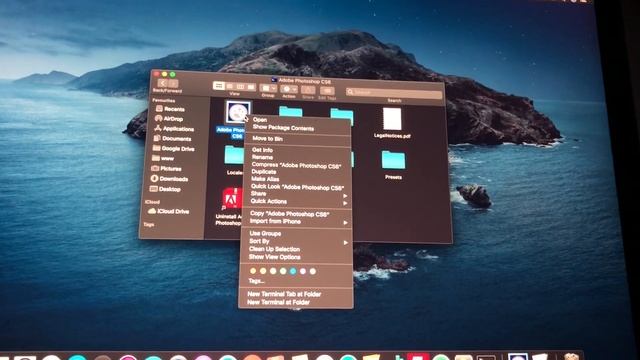Apply the purple tag color dot

(x=303, y=271)
